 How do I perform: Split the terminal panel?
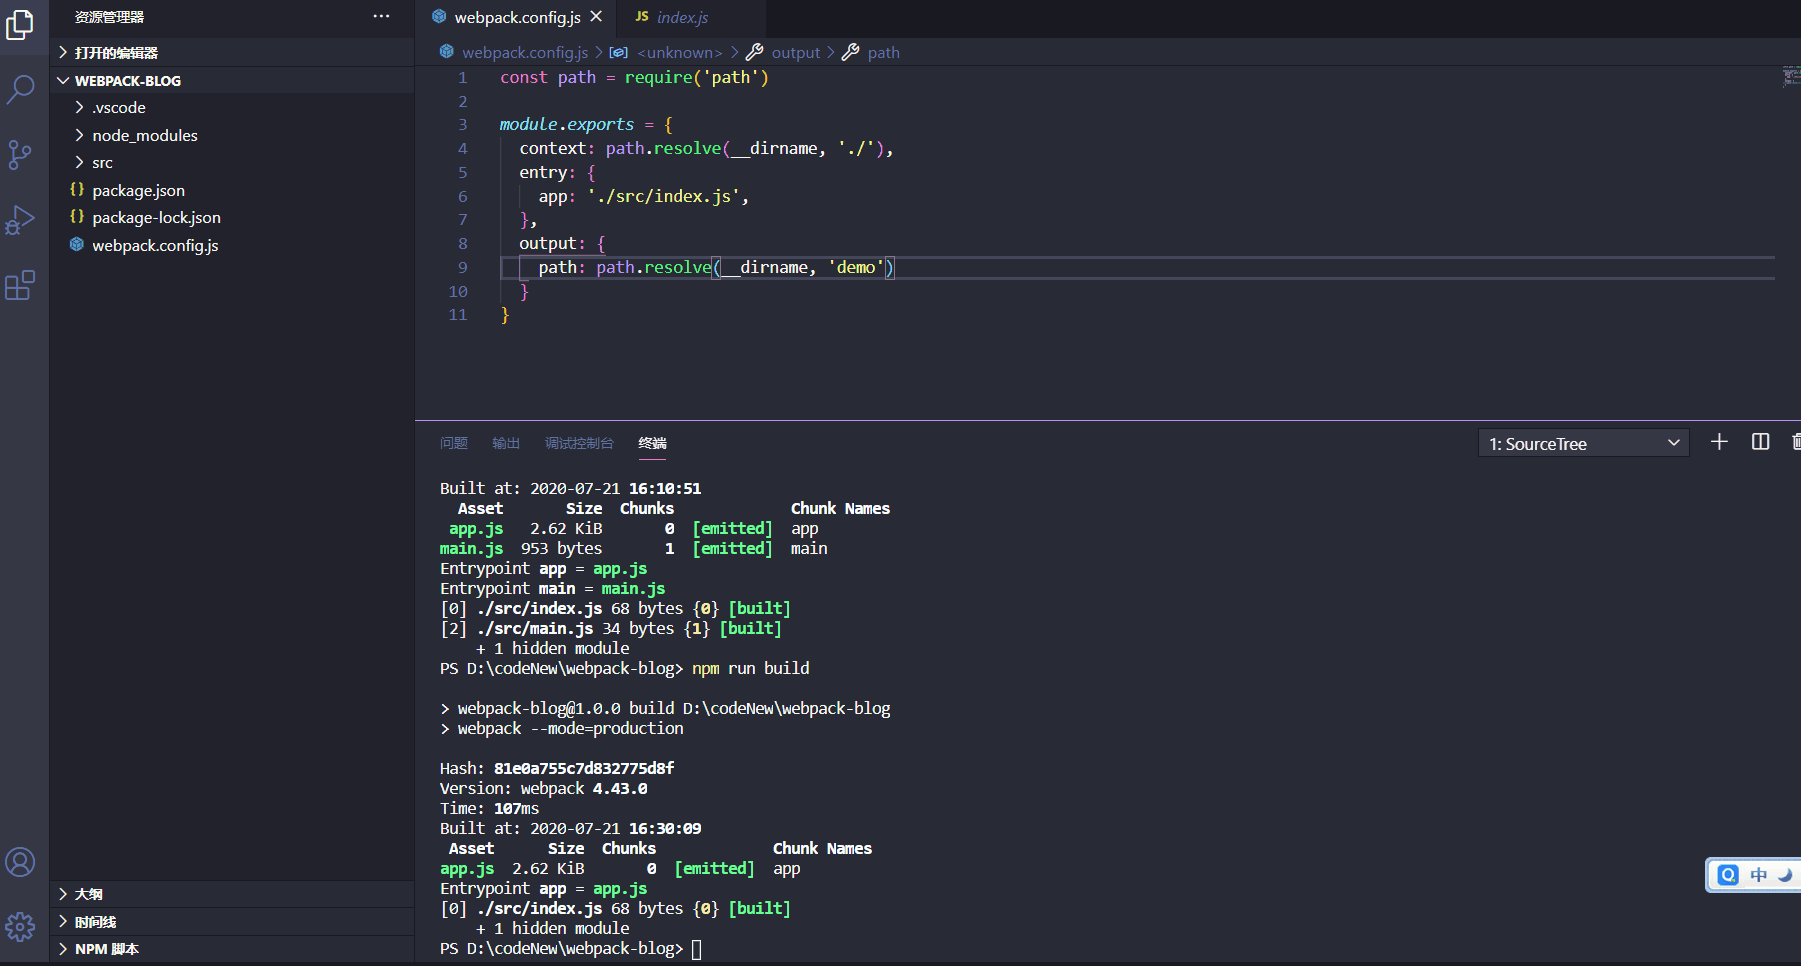pyautogui.click(x=1761, y=441)
